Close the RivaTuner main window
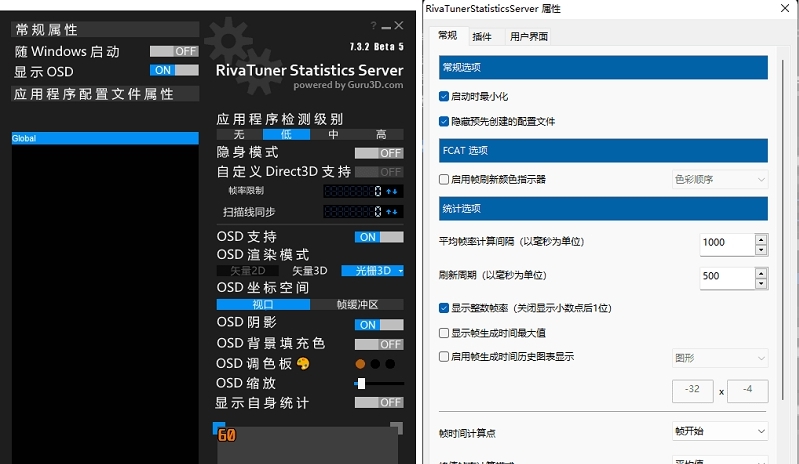The image size is (799, 464). click(399, 25)
